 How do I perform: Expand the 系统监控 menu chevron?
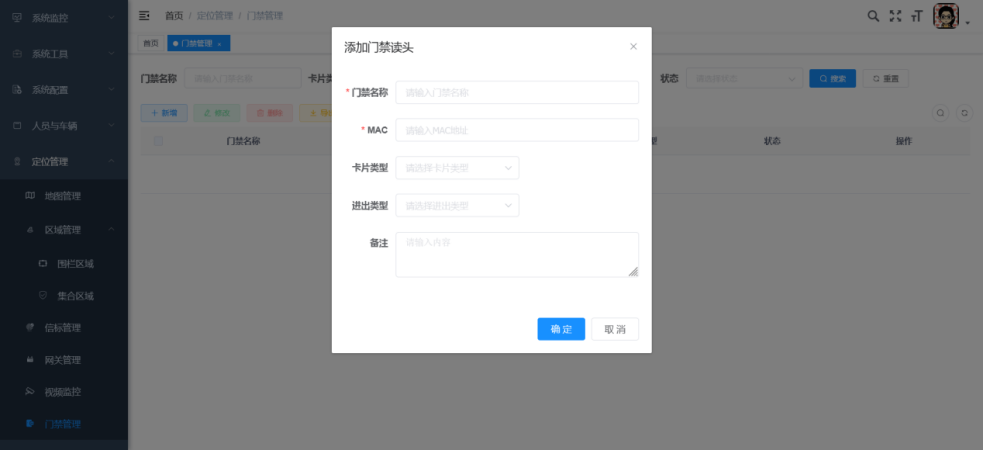coord(111,18)
